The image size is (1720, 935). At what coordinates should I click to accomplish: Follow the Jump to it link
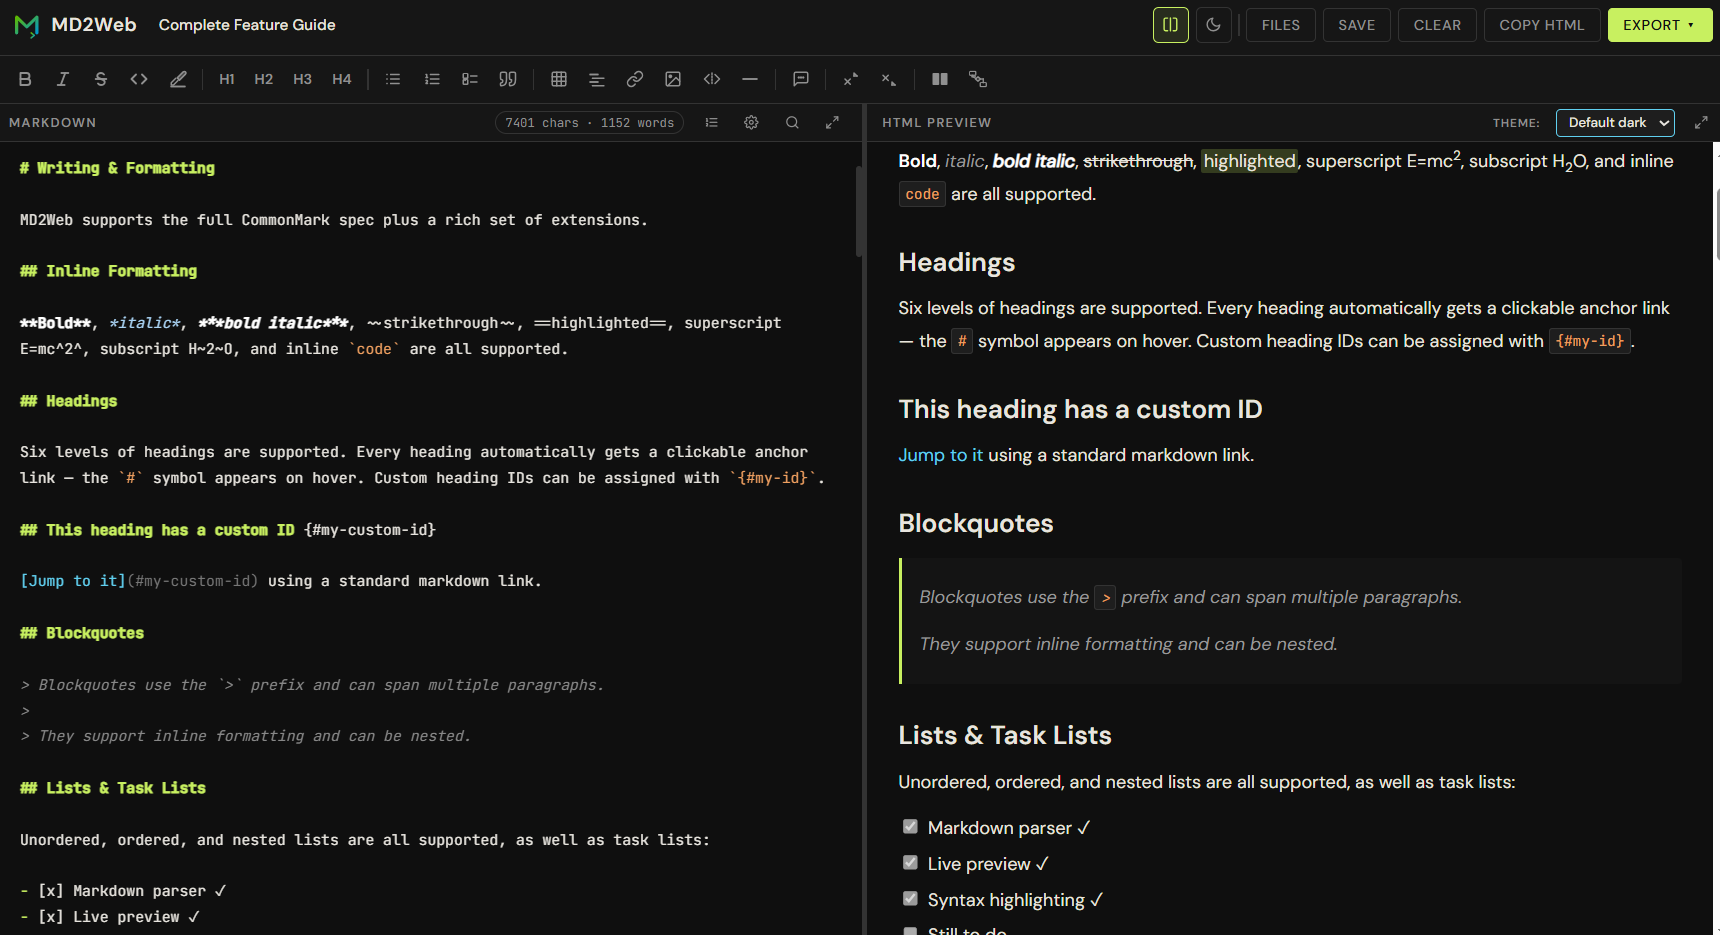940,454
